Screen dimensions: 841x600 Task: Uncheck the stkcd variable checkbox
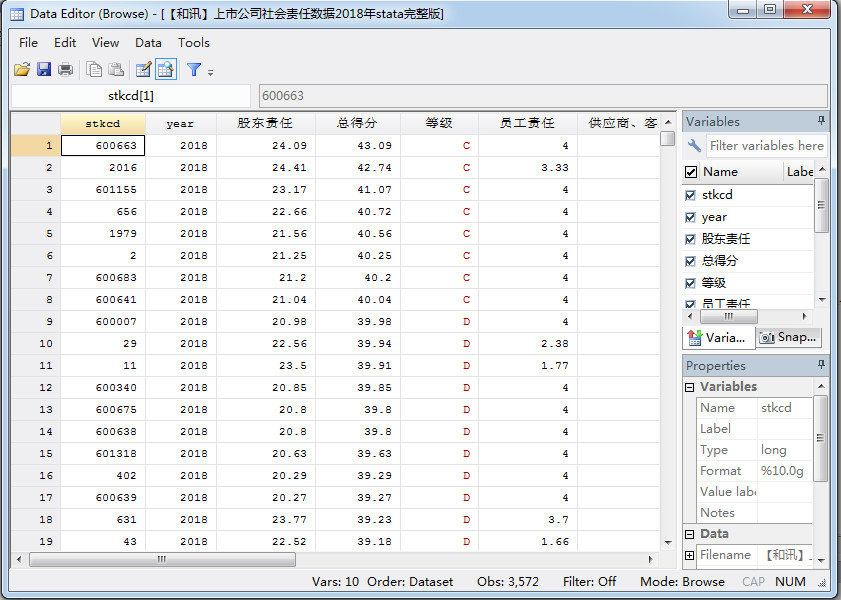point(691,195)
